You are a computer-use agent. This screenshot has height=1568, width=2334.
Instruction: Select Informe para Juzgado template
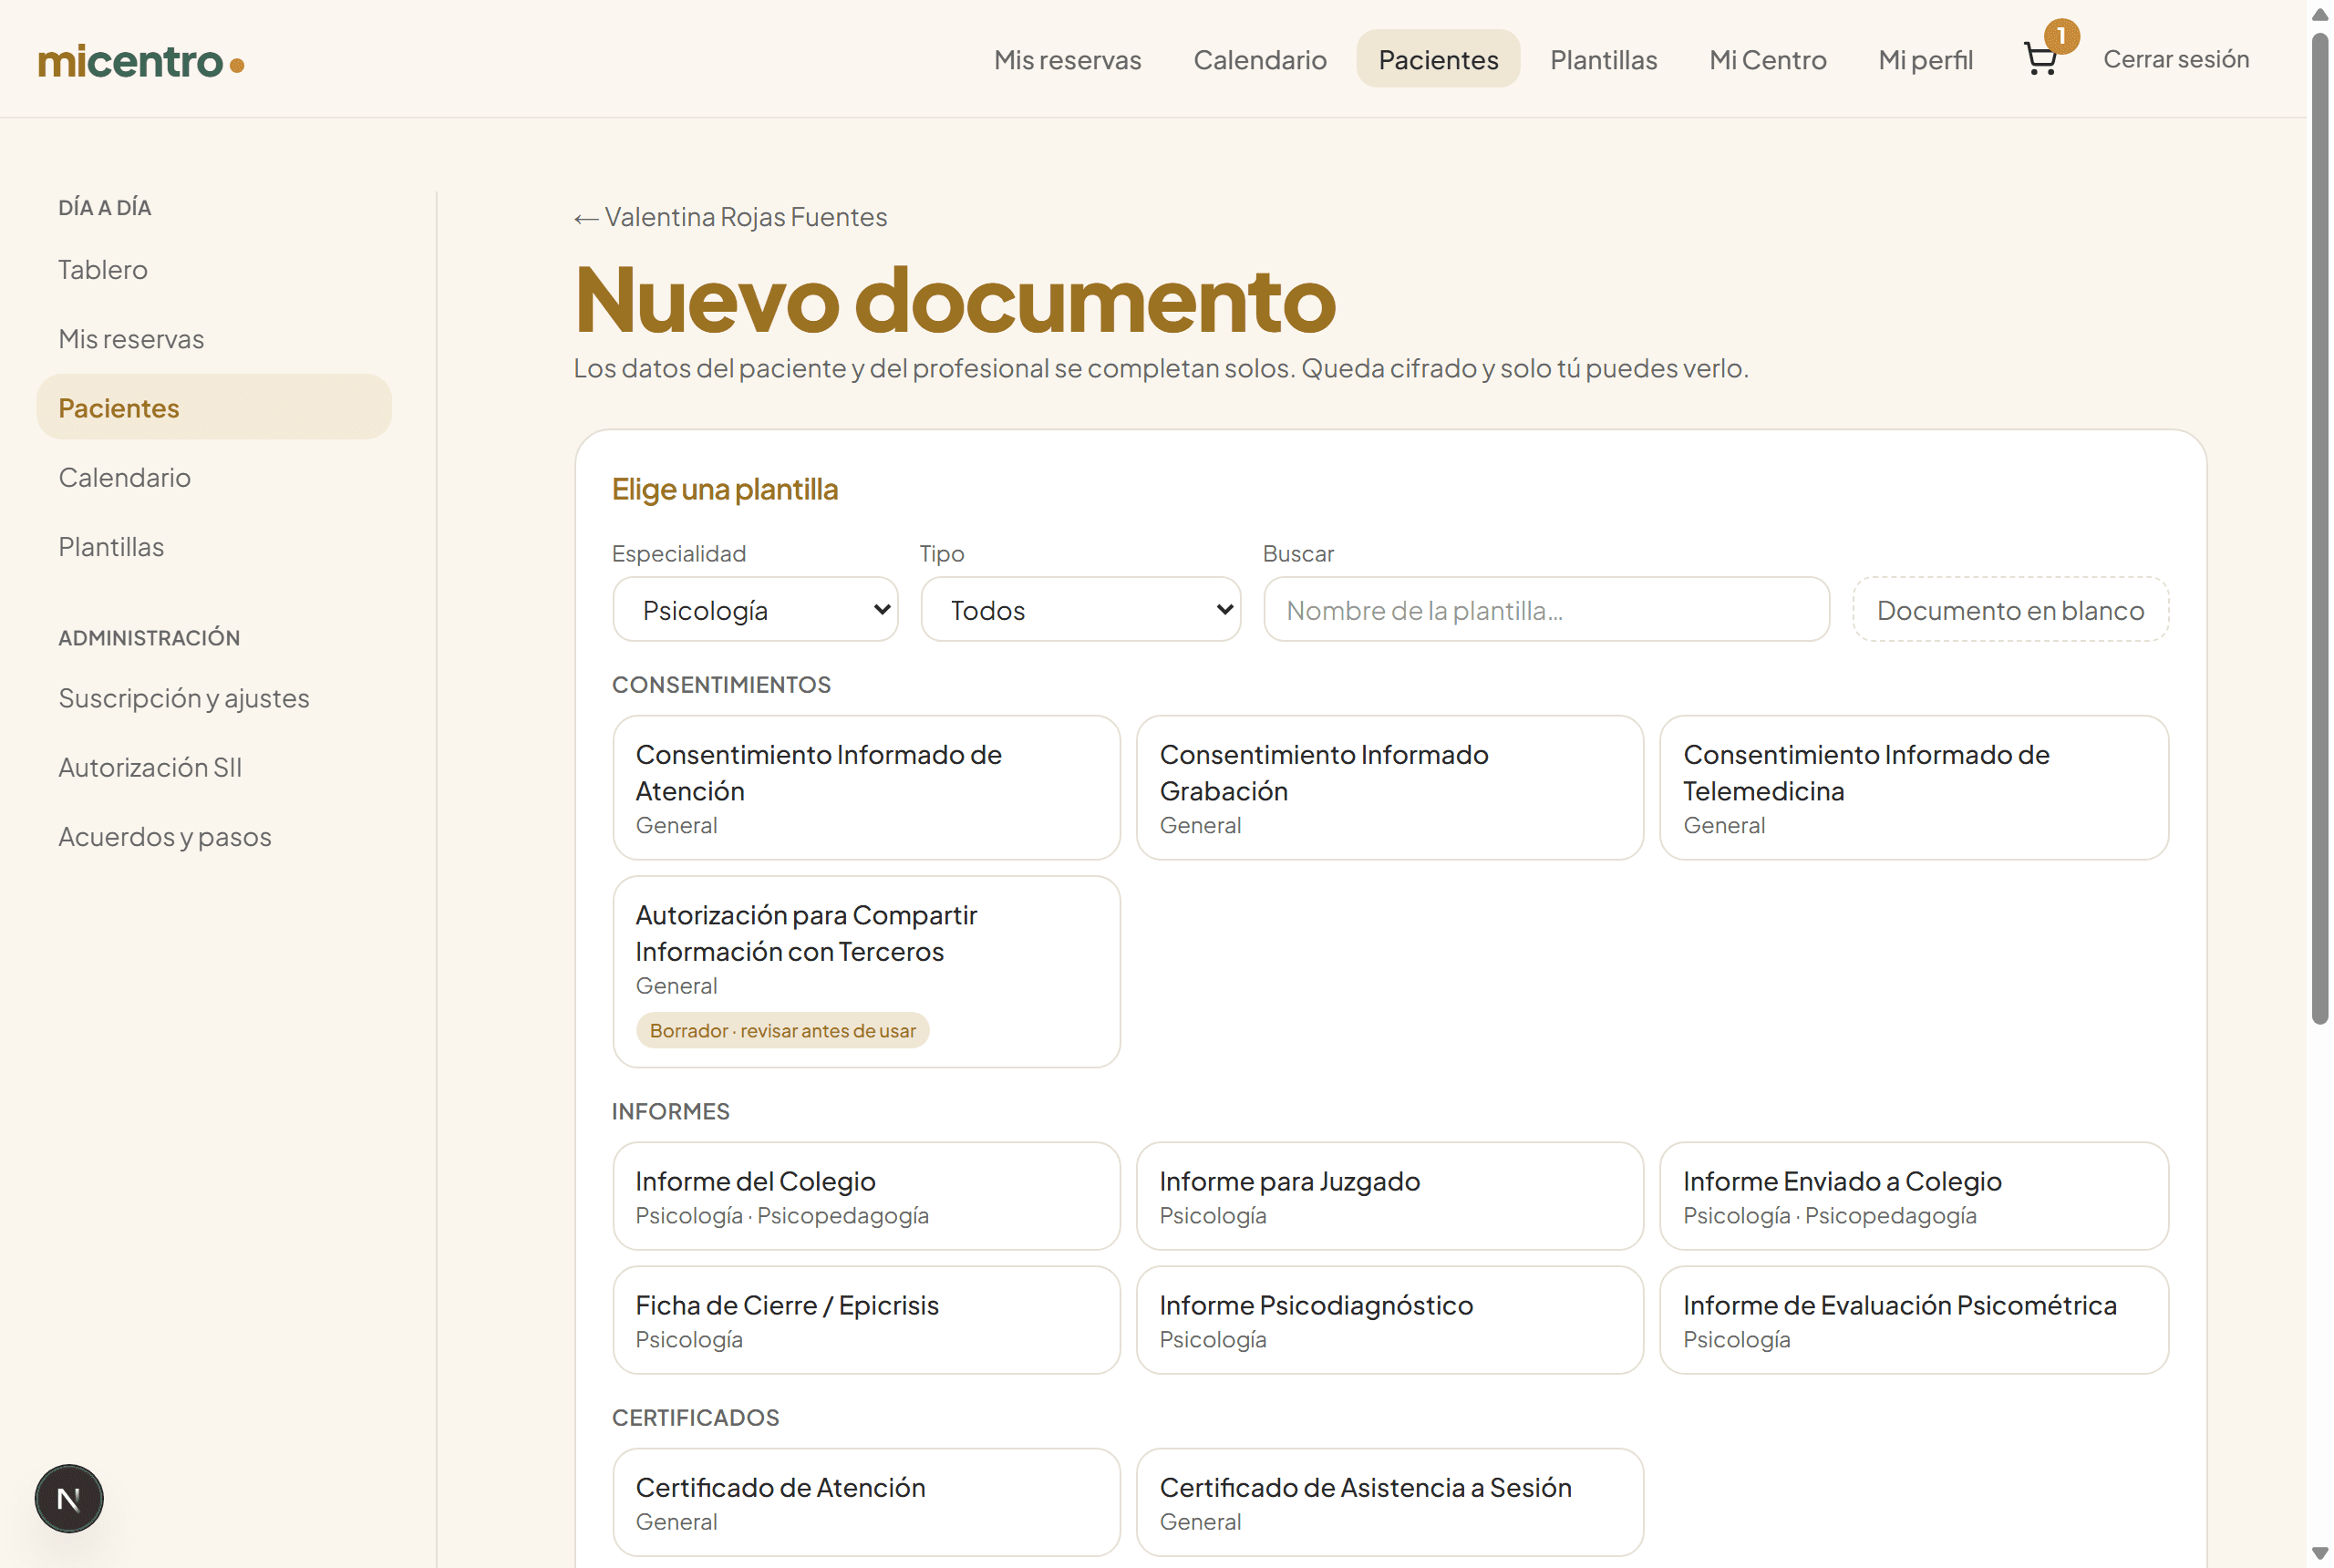[1389, 1195]
